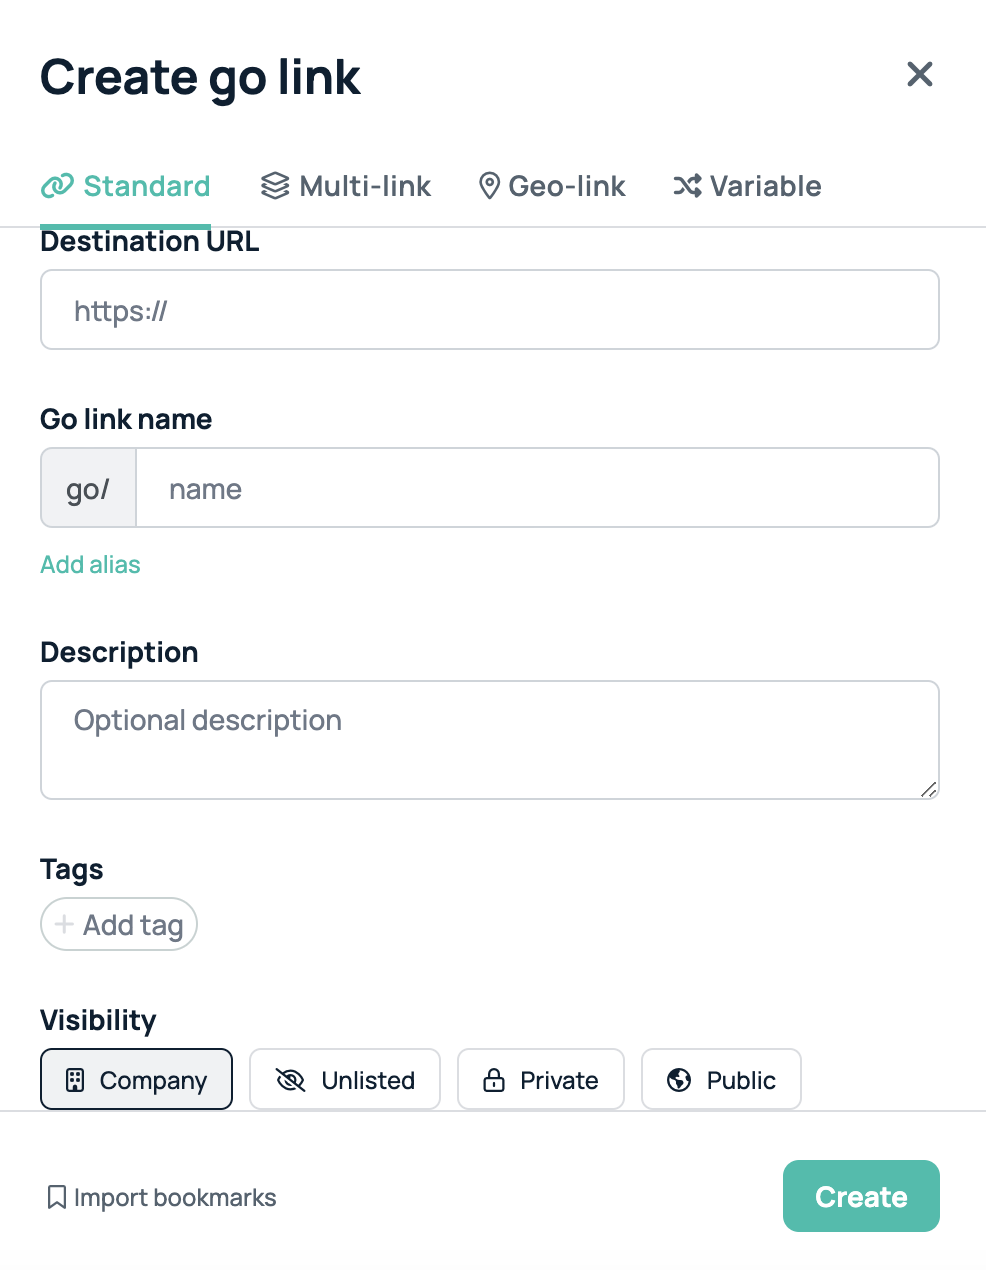Viewport: 986px width, 1270px height.
Task: Click the Optional description text area
Action: [489, 740]
